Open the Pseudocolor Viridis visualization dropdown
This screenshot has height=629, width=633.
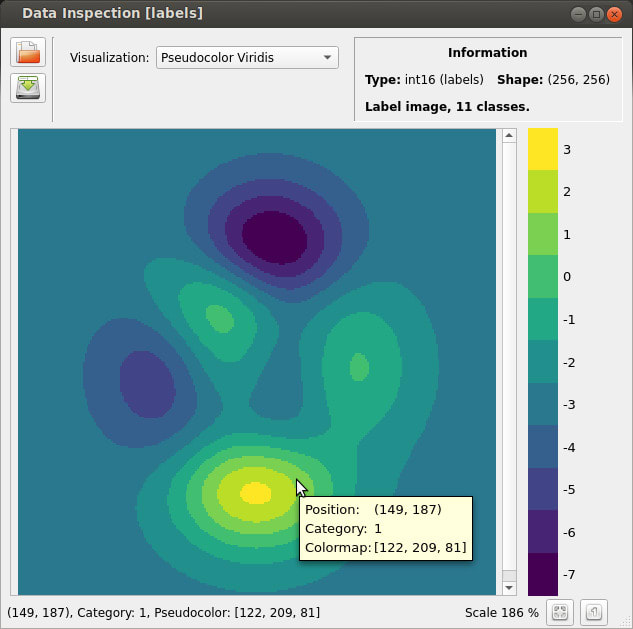pos(247,57)
